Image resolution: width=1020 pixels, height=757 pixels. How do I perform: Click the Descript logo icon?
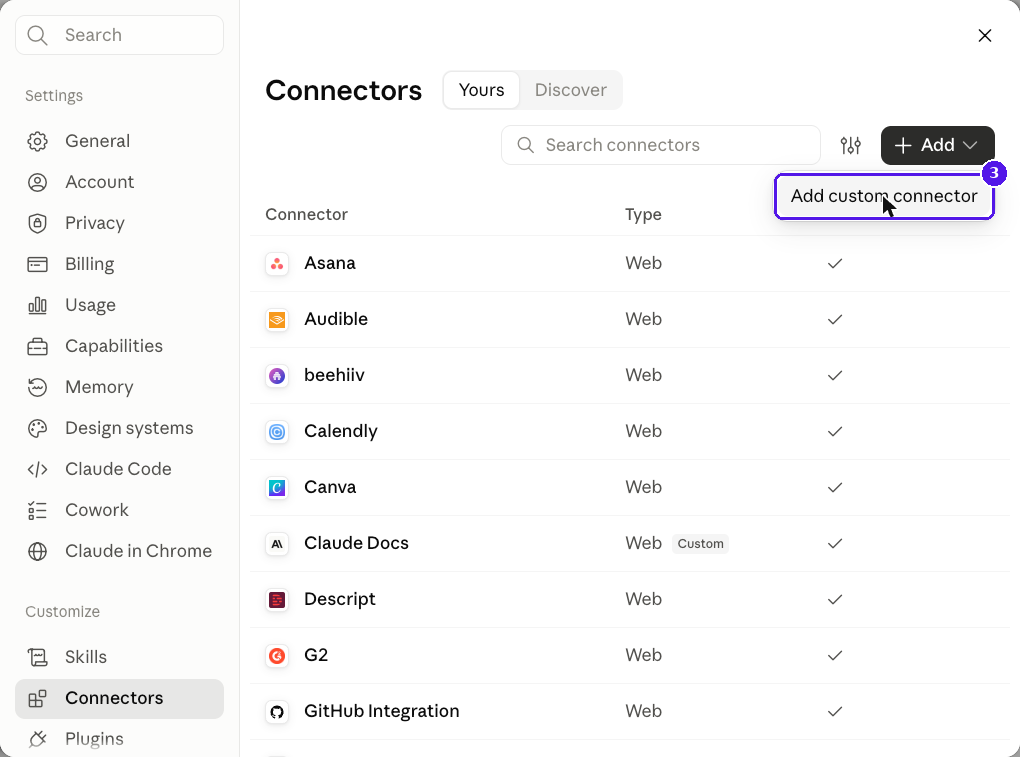coord(277,599)
